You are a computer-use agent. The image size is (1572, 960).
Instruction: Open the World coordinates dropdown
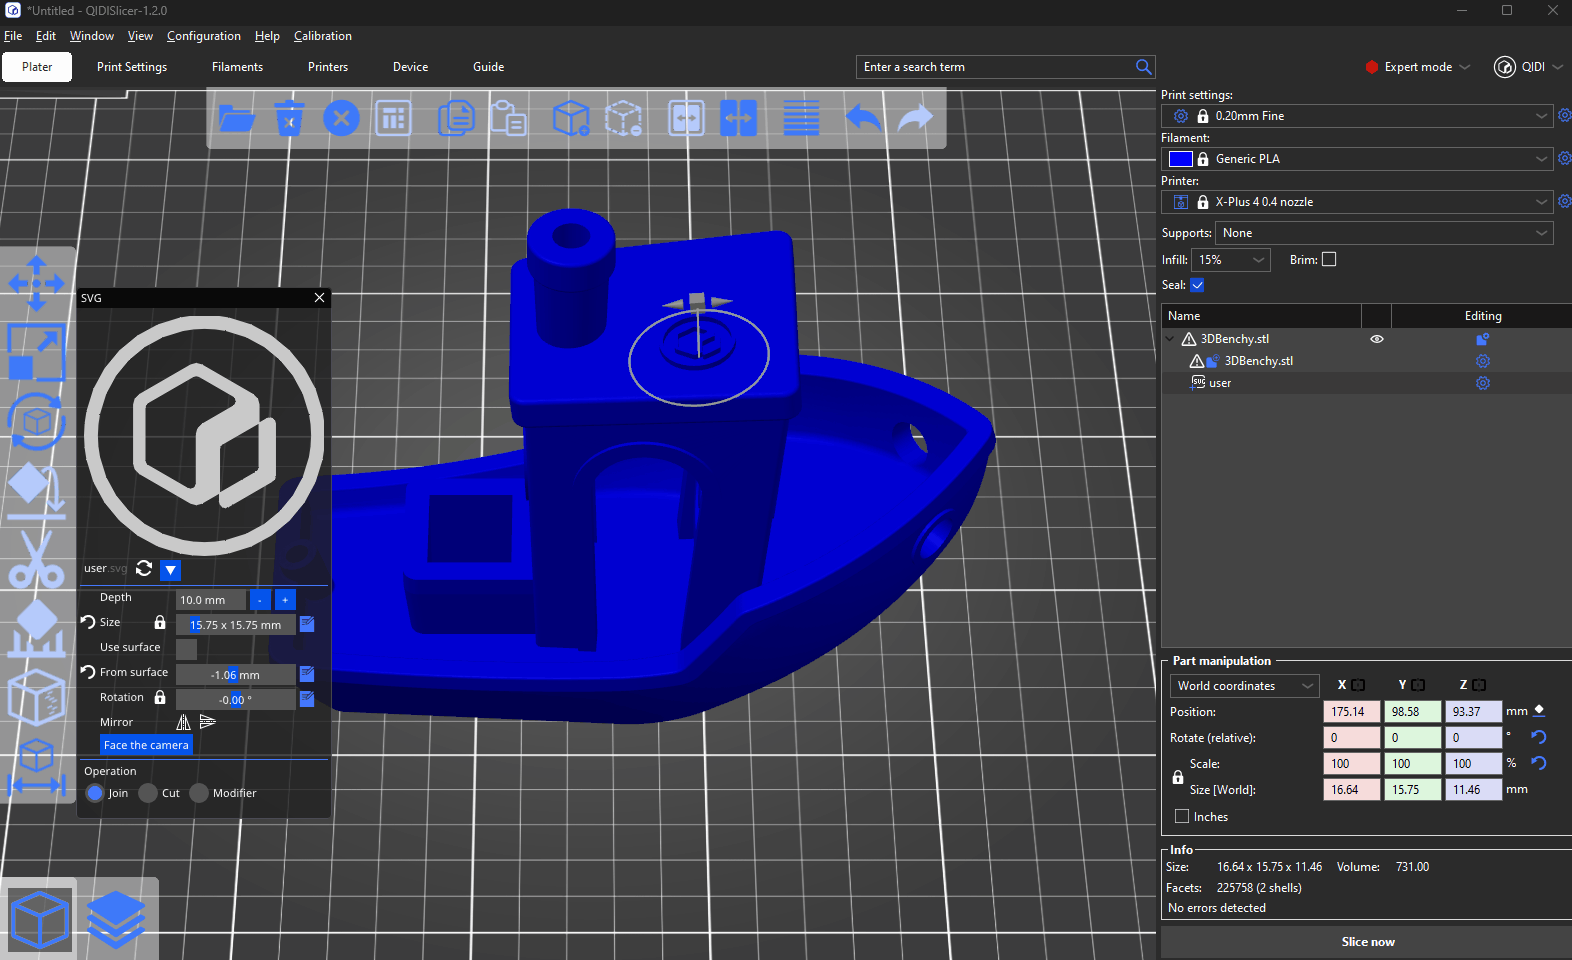coord(1245,686)
